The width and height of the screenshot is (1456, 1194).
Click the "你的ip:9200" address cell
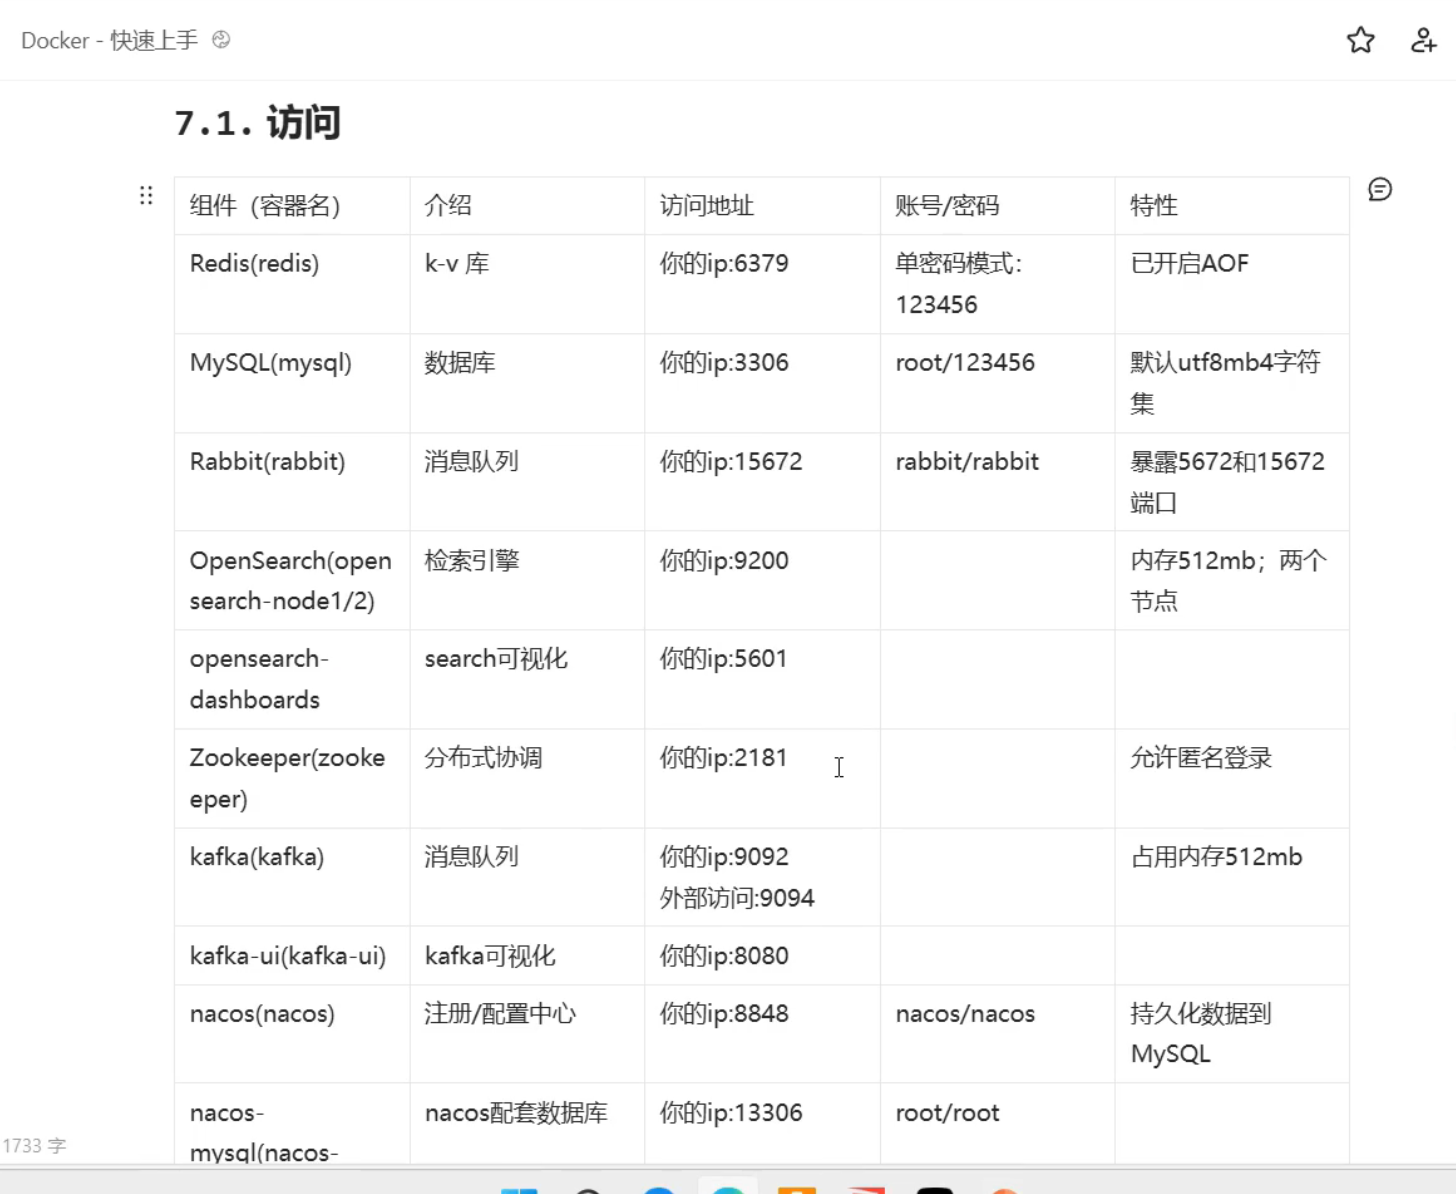click(x=762, y=580)
